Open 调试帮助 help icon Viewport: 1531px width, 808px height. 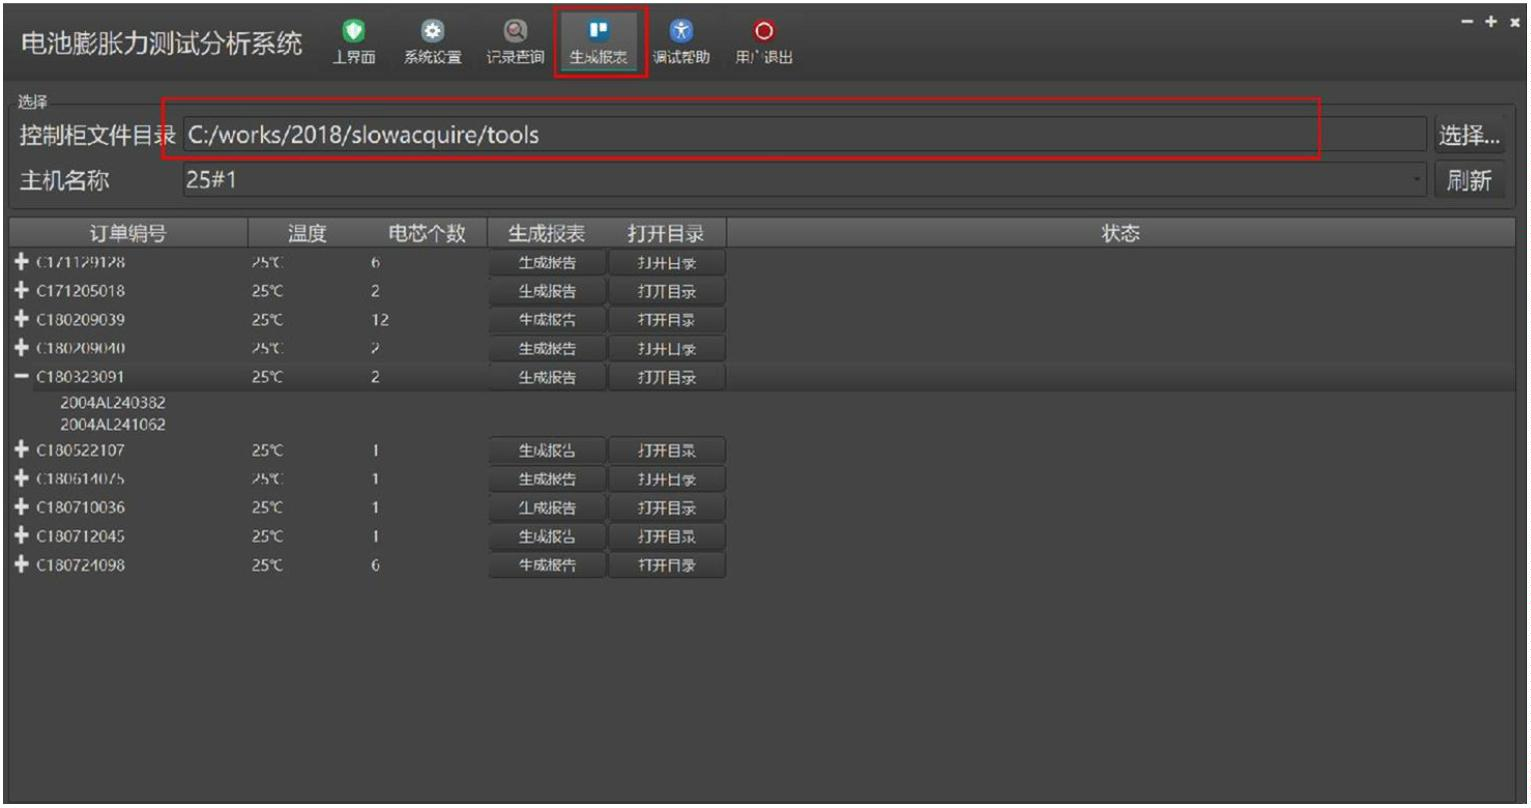coord(681,33)
